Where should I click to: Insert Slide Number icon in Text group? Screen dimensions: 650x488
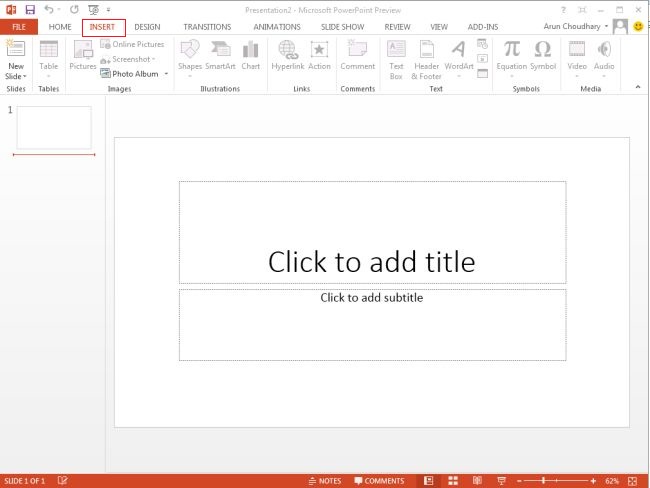pyautogui.click(x=482, y=58)
